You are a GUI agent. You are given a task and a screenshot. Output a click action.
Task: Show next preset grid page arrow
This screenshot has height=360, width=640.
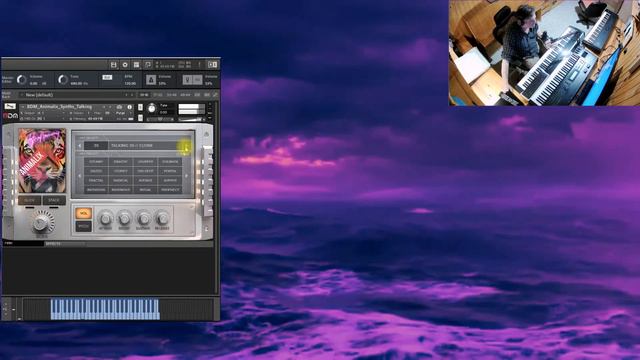click(x=187, y=176)
